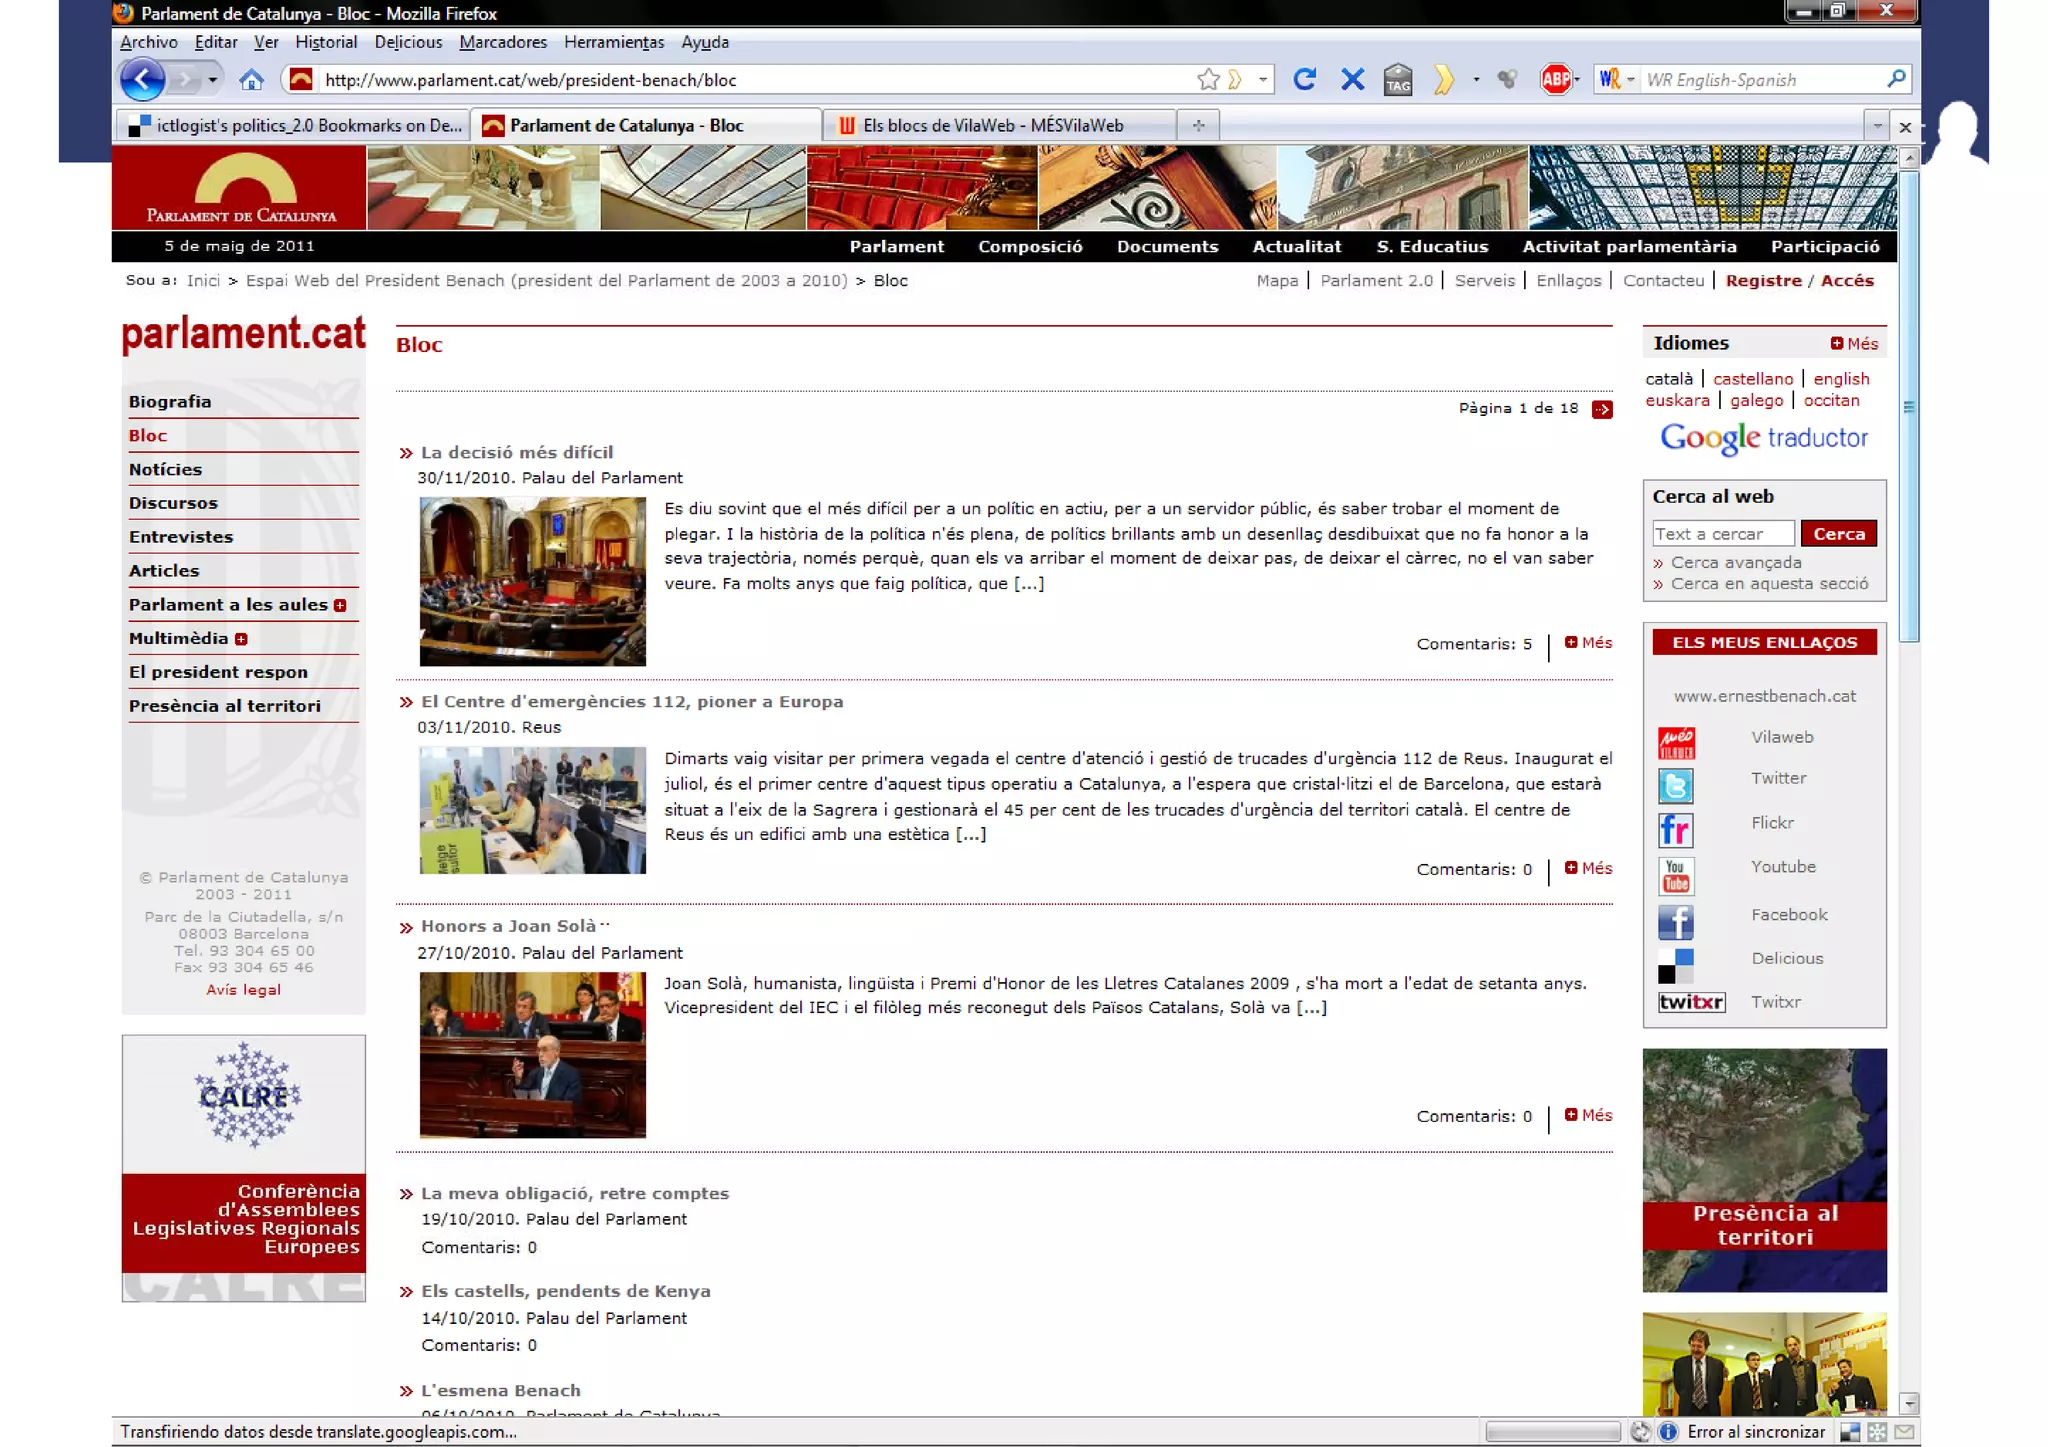2048x1447 pixels.
Task: Open the CALRE conference banner
Action: (x=243, y=1168)
